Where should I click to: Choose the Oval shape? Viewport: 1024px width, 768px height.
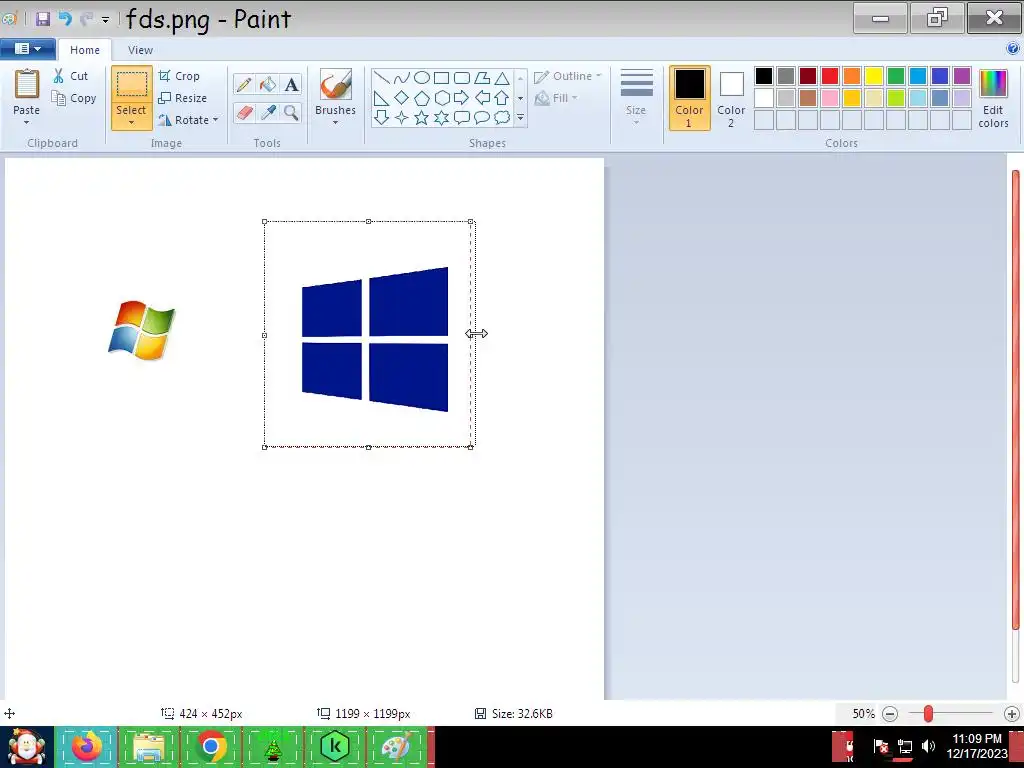[422, 78]
